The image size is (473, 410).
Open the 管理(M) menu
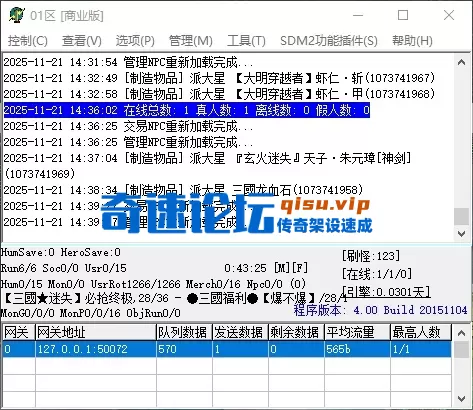click(191, 41)
